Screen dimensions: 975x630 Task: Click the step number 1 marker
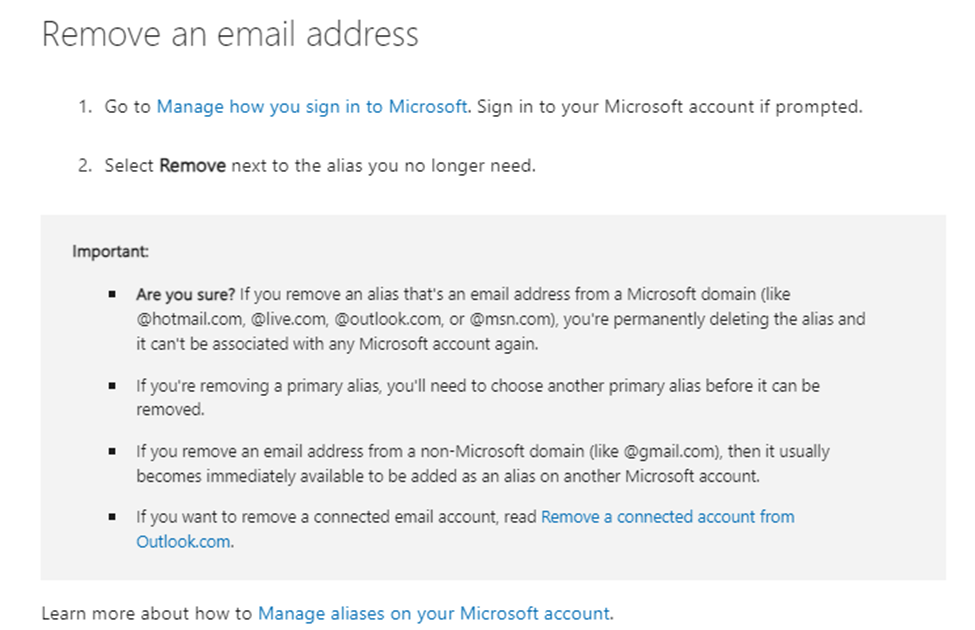(85, 107)
